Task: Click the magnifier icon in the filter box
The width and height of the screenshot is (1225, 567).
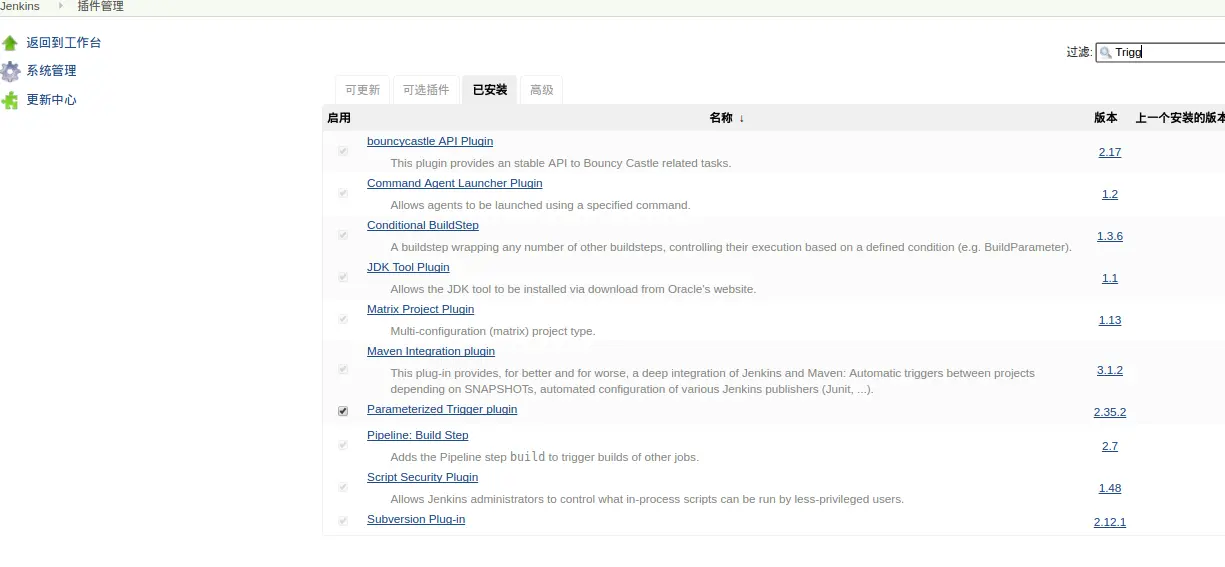Action: [1105, 52]
